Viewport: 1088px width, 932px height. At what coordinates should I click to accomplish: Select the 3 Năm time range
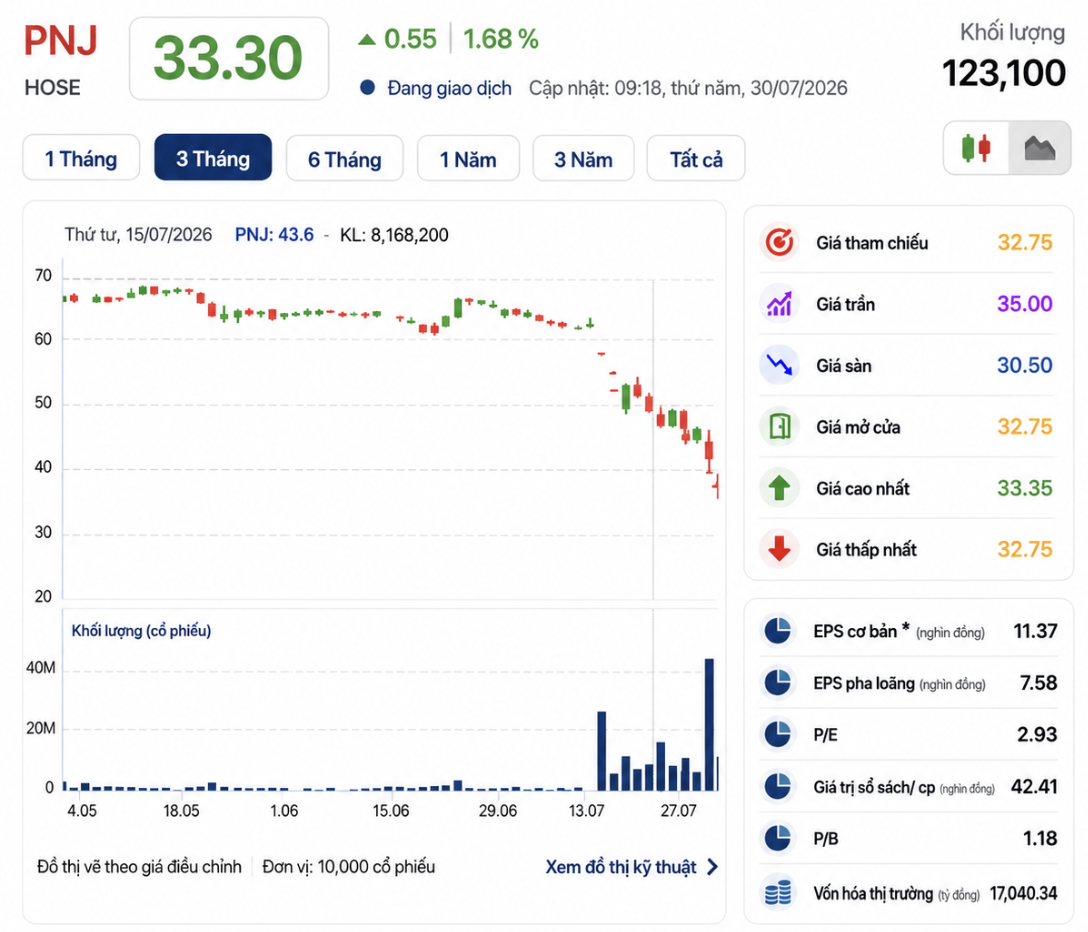point(583,160)
